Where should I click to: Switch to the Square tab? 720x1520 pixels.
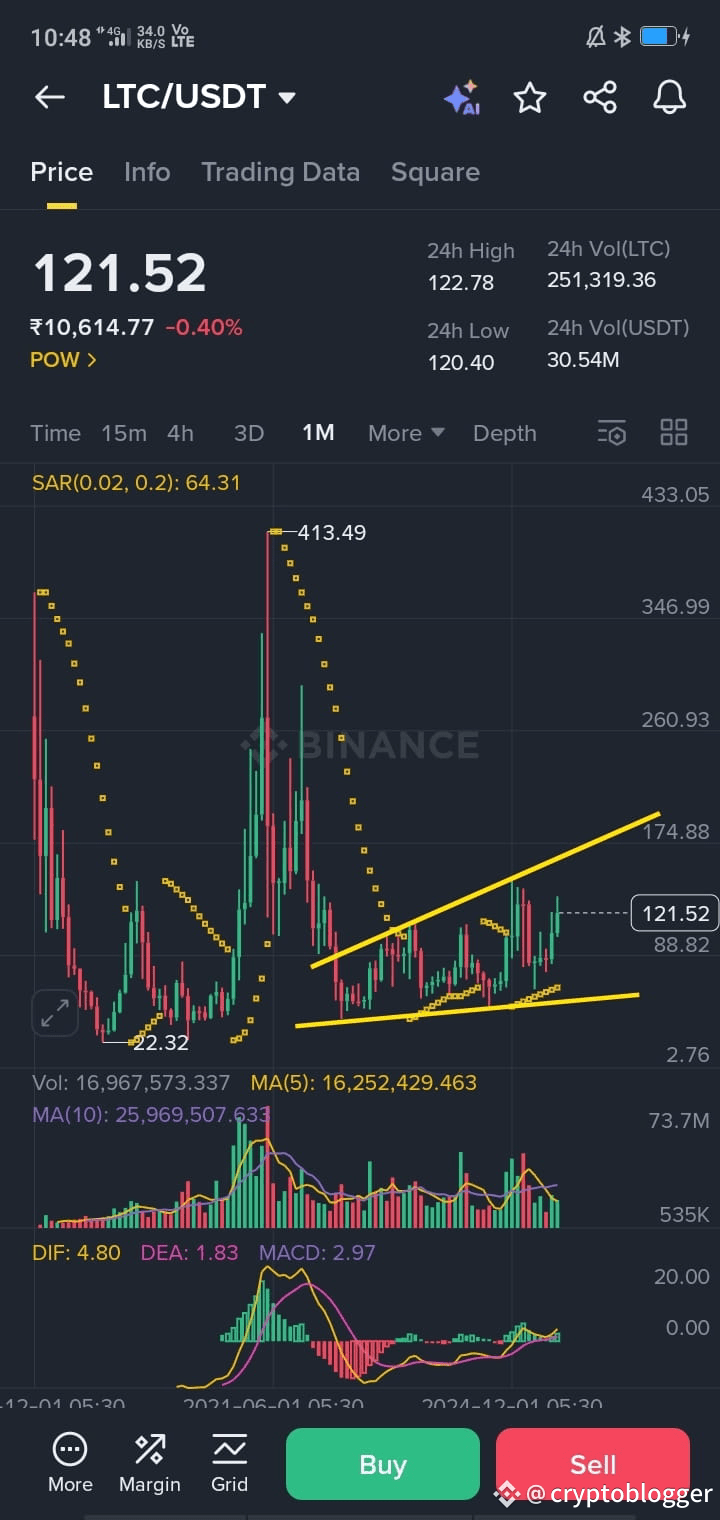tap(435, 172)
